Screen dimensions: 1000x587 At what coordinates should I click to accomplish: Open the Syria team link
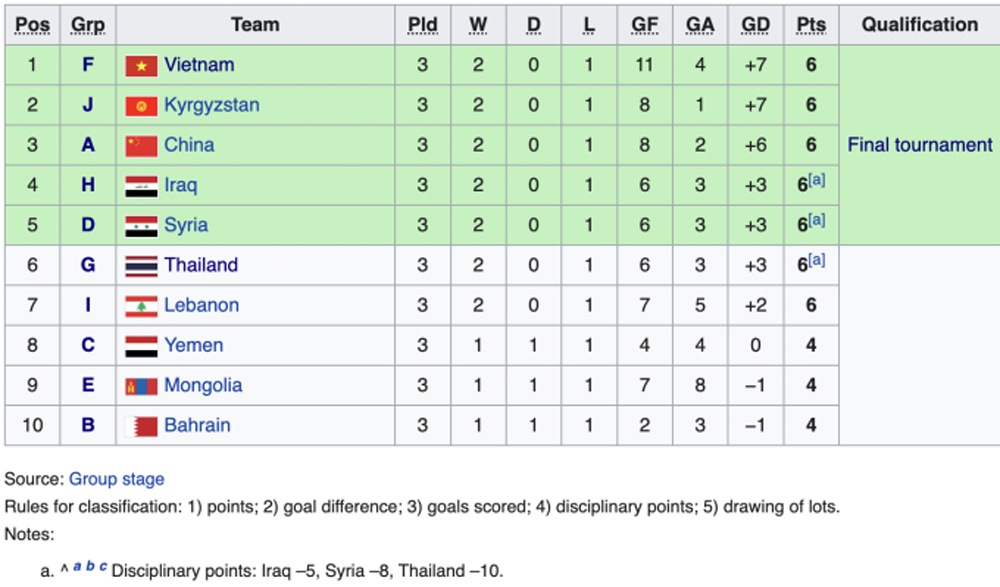[186, 225]
